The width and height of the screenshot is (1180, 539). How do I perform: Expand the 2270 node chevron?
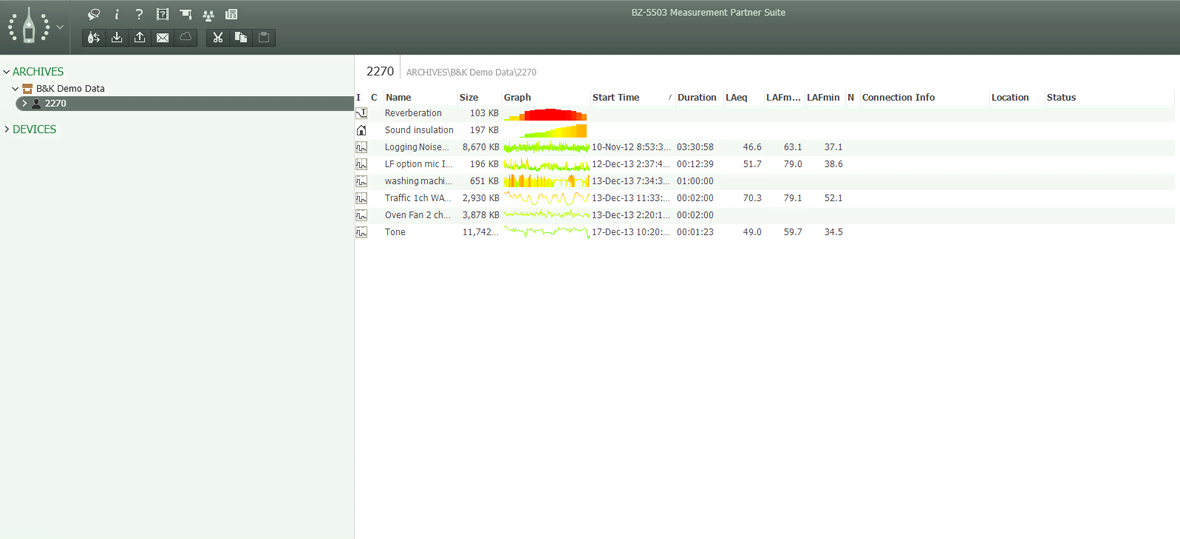coord(24,104)
